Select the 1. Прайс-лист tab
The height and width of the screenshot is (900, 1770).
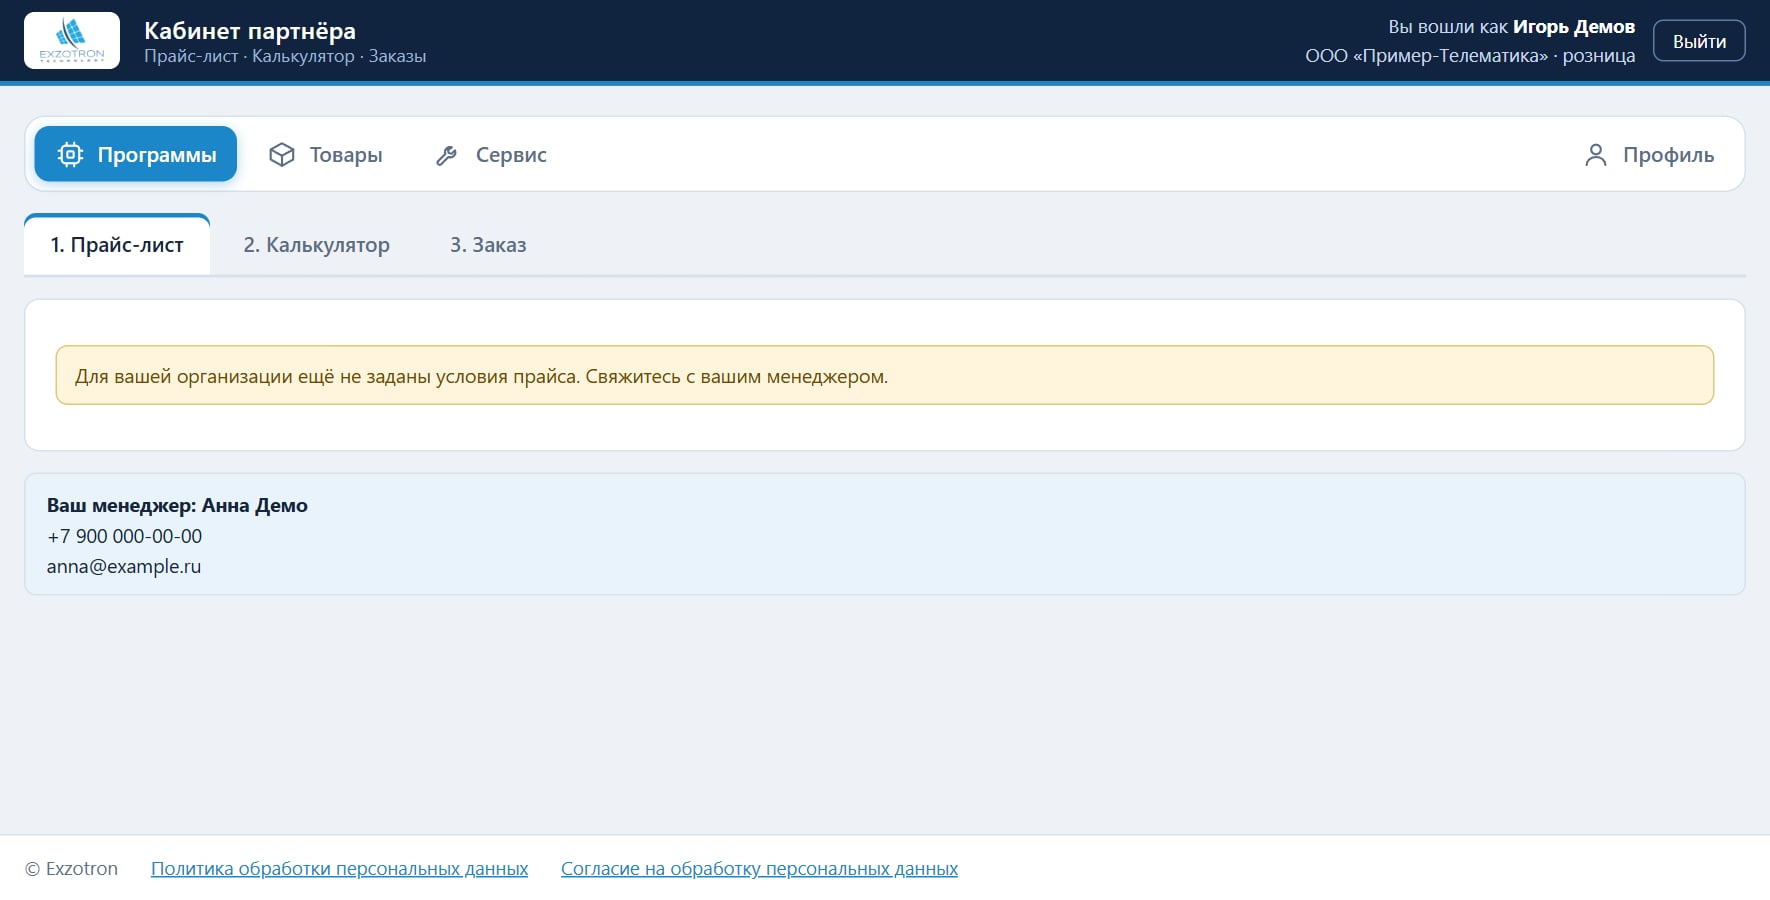(x=117, y=245)
